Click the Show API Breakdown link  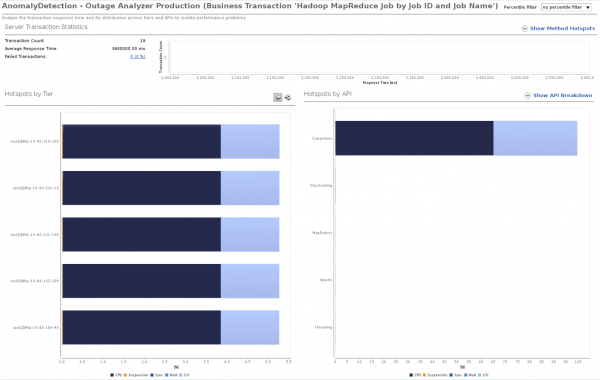(562, 95)
